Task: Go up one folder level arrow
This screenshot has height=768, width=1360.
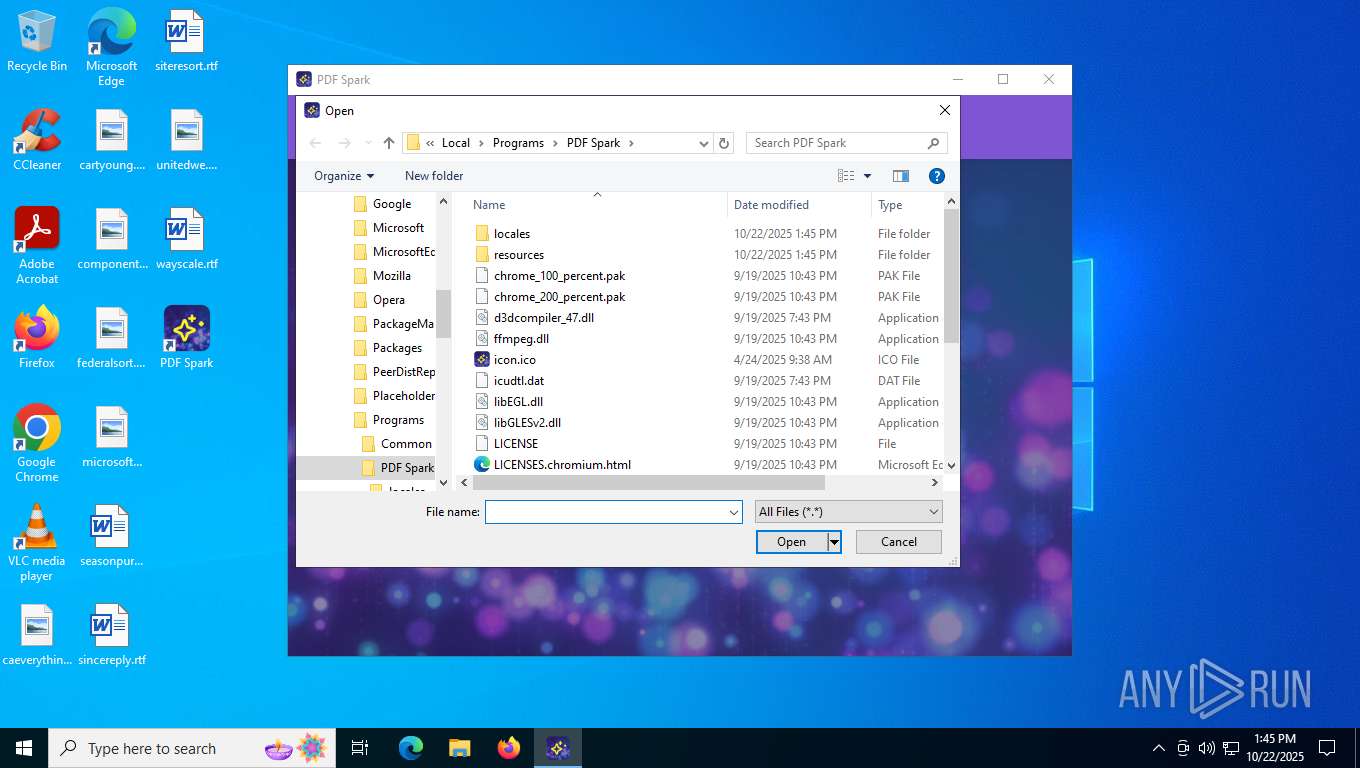Action: (389, 143)
